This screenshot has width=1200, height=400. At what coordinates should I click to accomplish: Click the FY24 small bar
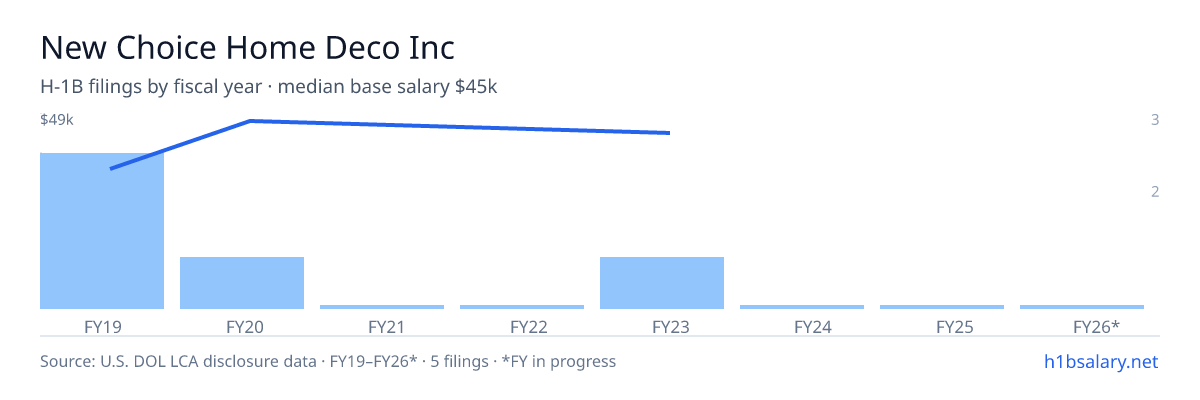802,307
